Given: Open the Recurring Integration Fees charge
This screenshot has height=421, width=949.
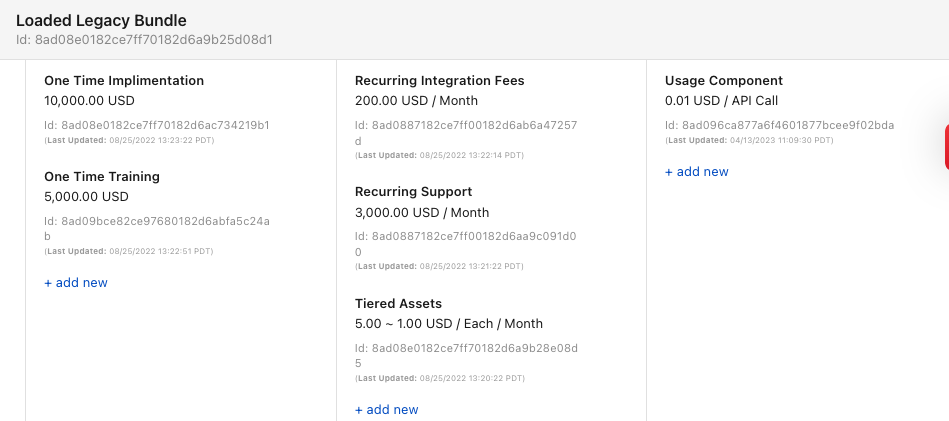Looking at the screenshot, I should [439, 81].
